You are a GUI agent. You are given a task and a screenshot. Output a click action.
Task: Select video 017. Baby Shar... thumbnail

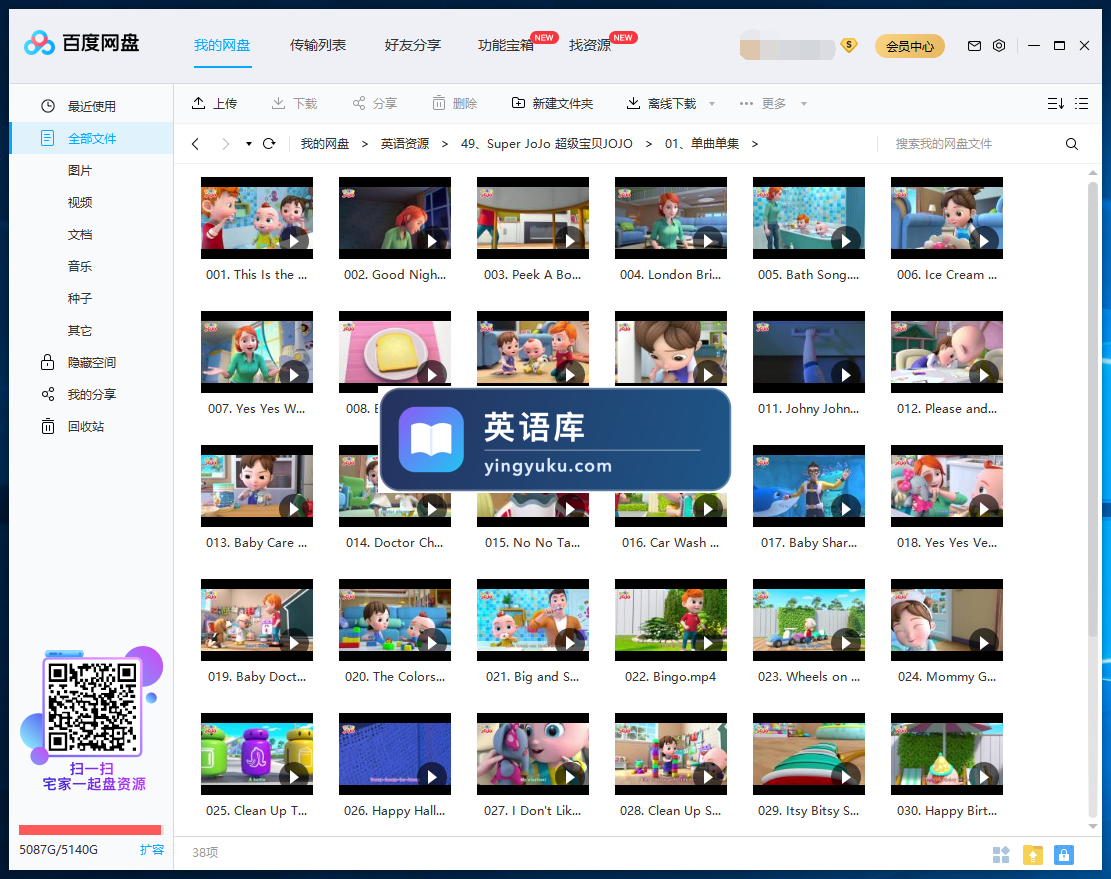[x=808, y=486]
